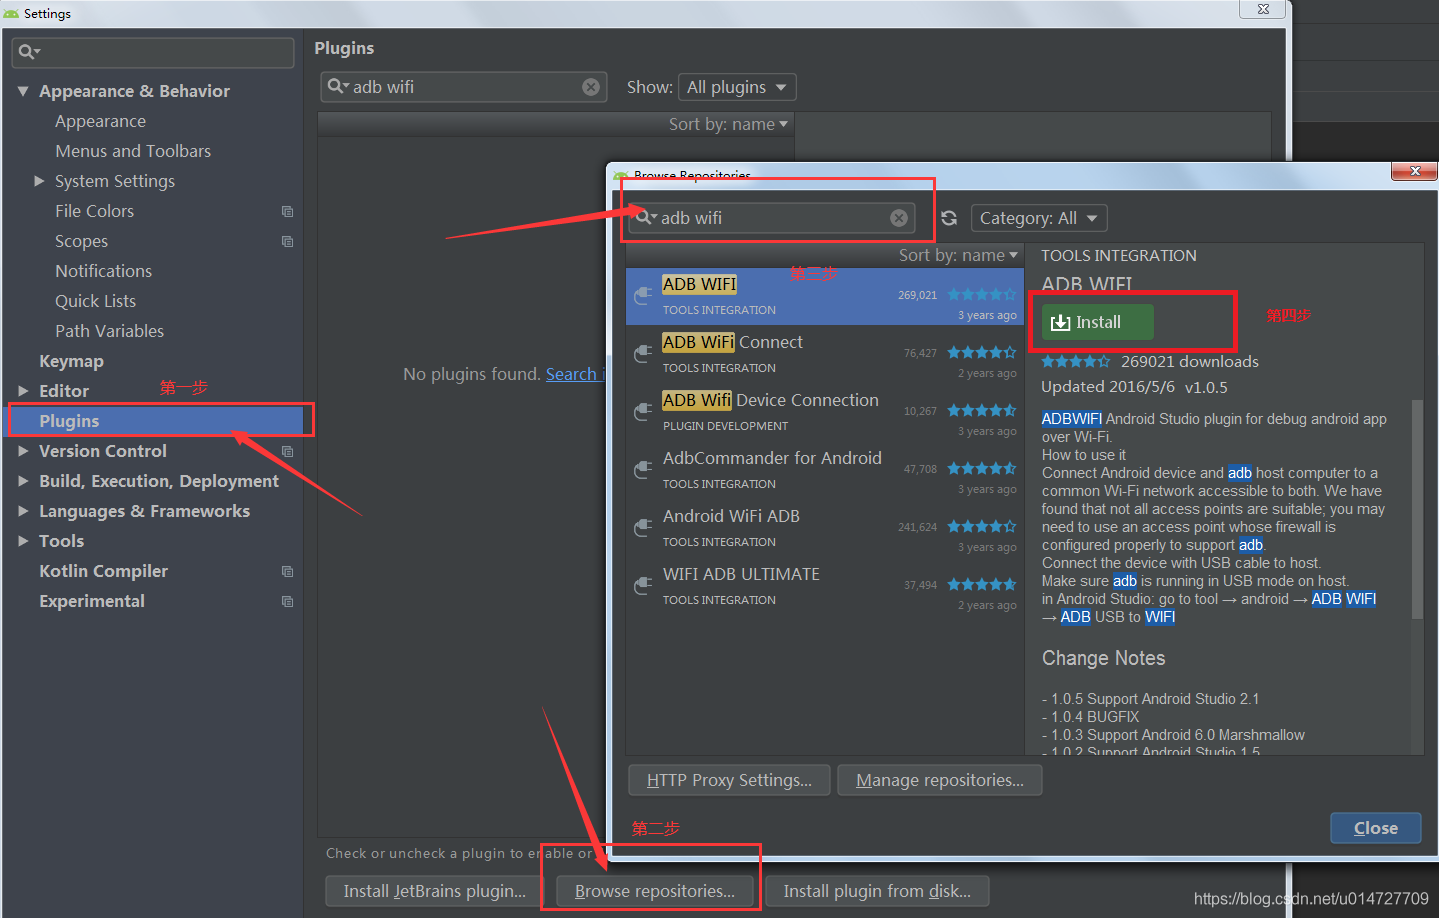Expand the Tools settings node

point(23,541)
